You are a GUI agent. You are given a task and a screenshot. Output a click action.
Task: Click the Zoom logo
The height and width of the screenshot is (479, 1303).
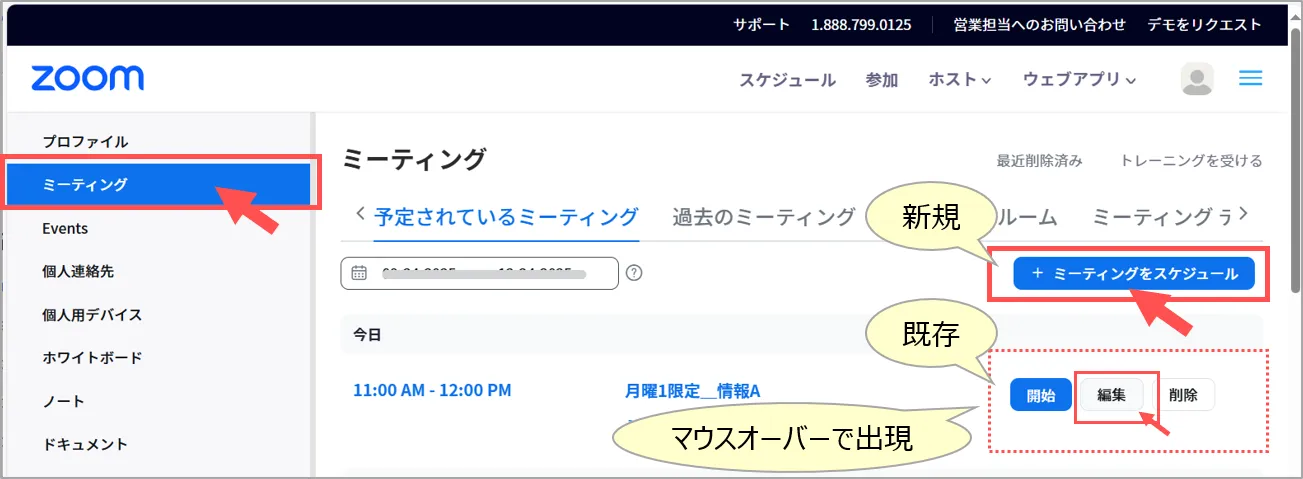click(x=87, y=79)
